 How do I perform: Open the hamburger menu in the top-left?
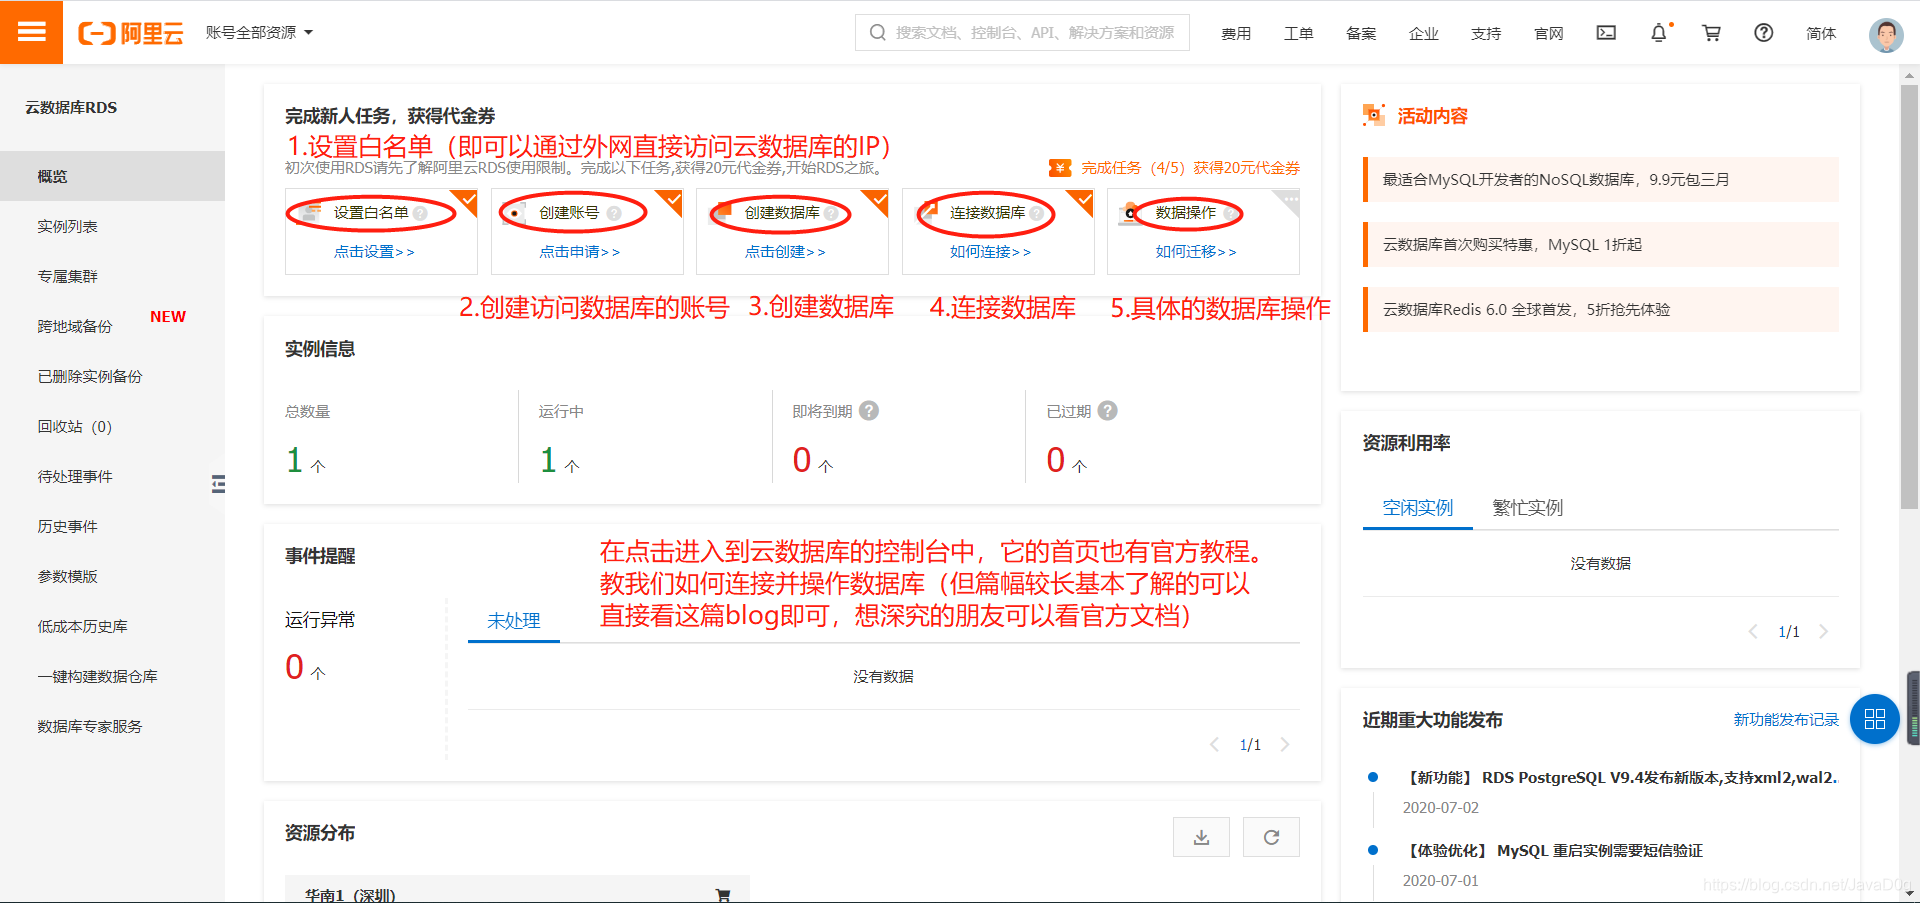point(31,32)
